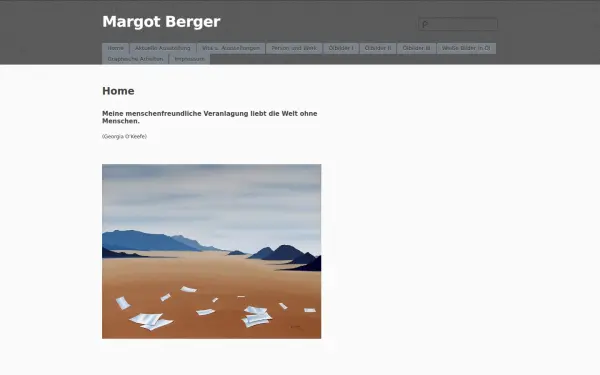
Task: Click the artist signature on the painting
Action: pos(296,327)
